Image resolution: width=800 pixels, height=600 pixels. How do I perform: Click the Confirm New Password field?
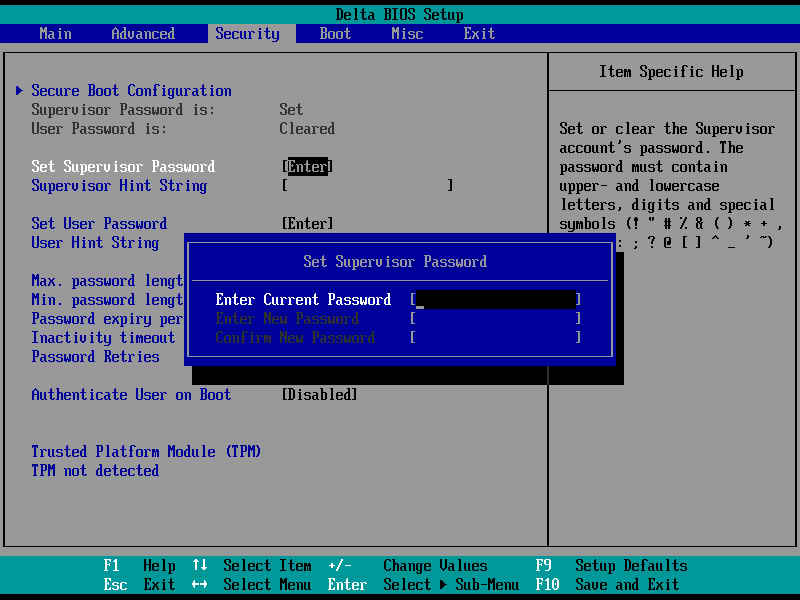(495, 338)
